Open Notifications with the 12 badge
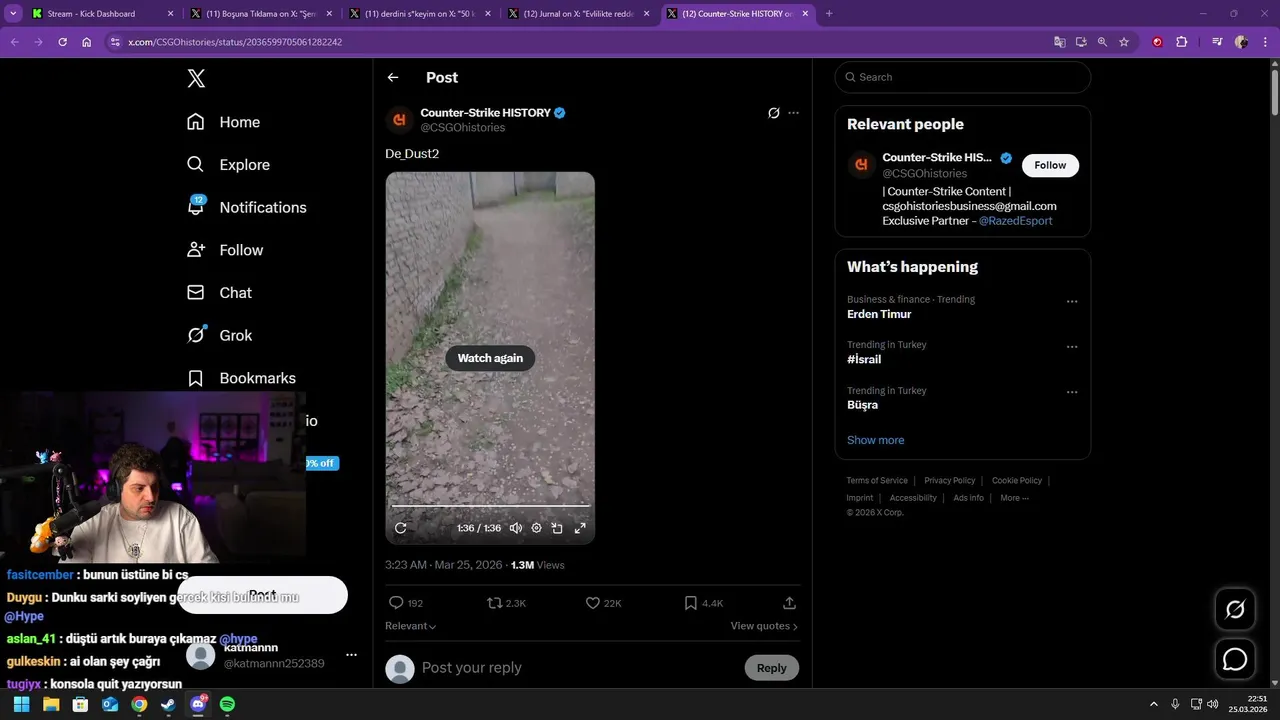This screenshot has width=1280, height=720. coord(246,207)
